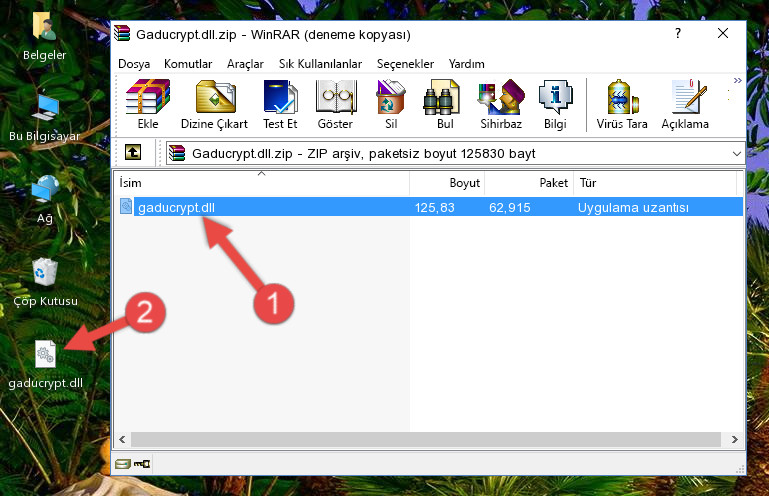The image size is (769, 496).
Task: Sort files by the İsim column header
Action: click(262, 183)
